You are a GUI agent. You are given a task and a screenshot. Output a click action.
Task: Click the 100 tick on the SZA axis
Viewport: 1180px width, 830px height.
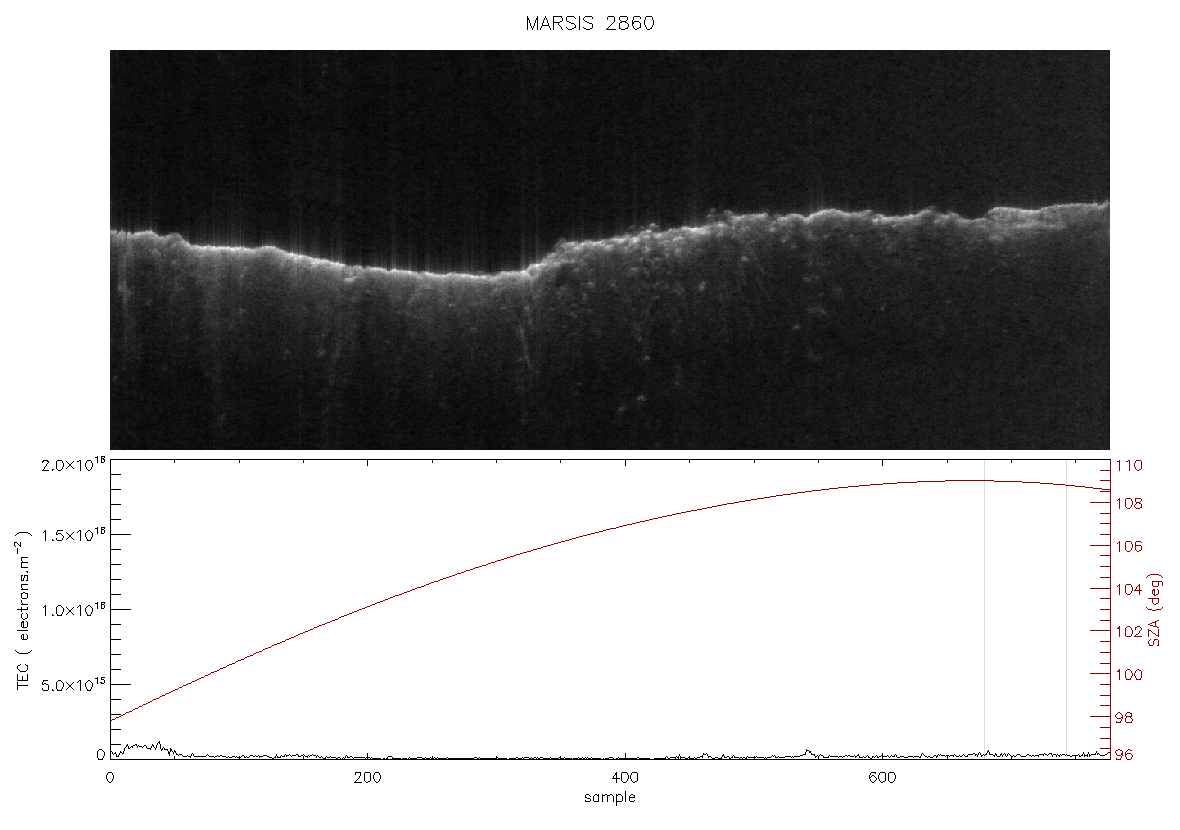click(1128, 675)
